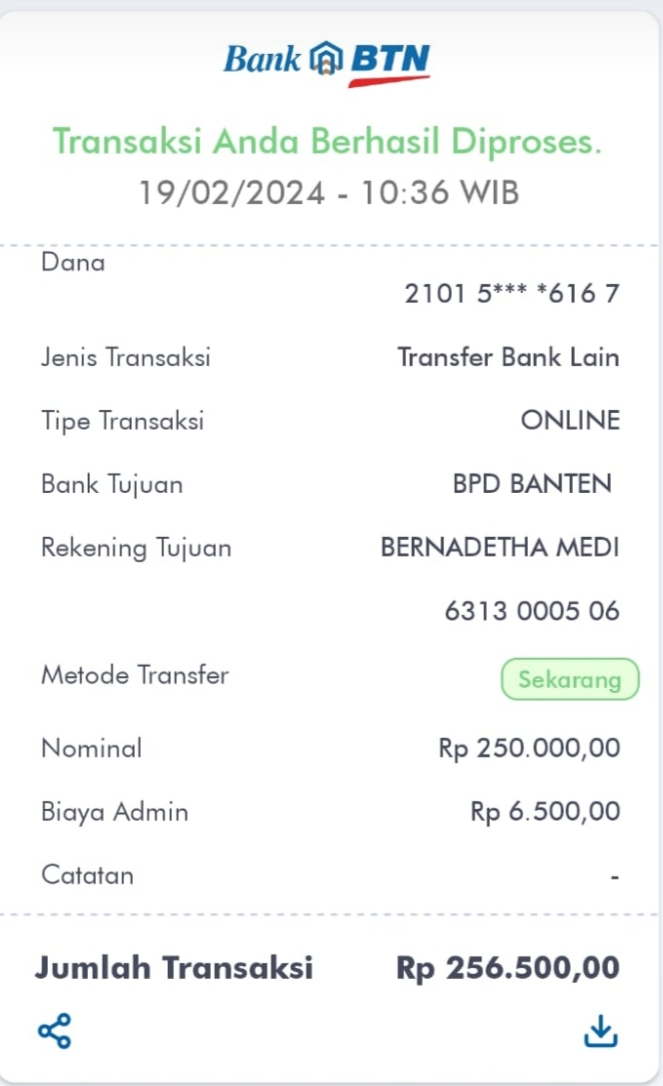663x1086 pixels.
Task: Tap the download receipt icon
Action: (600, 1031)
